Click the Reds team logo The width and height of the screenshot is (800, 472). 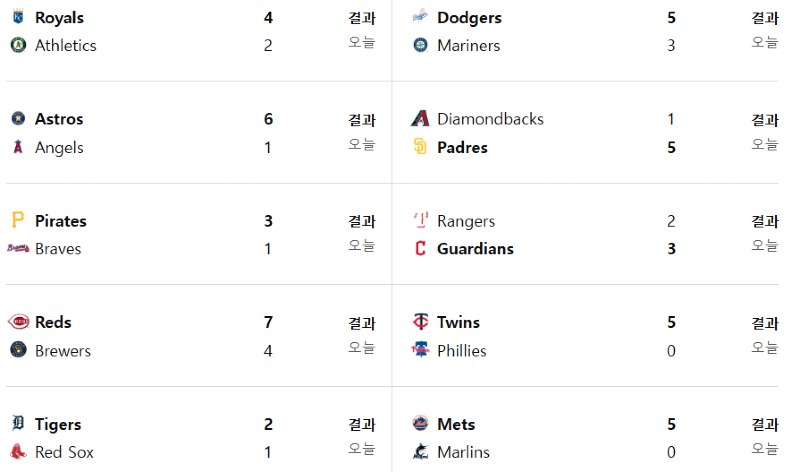point(18,322)
